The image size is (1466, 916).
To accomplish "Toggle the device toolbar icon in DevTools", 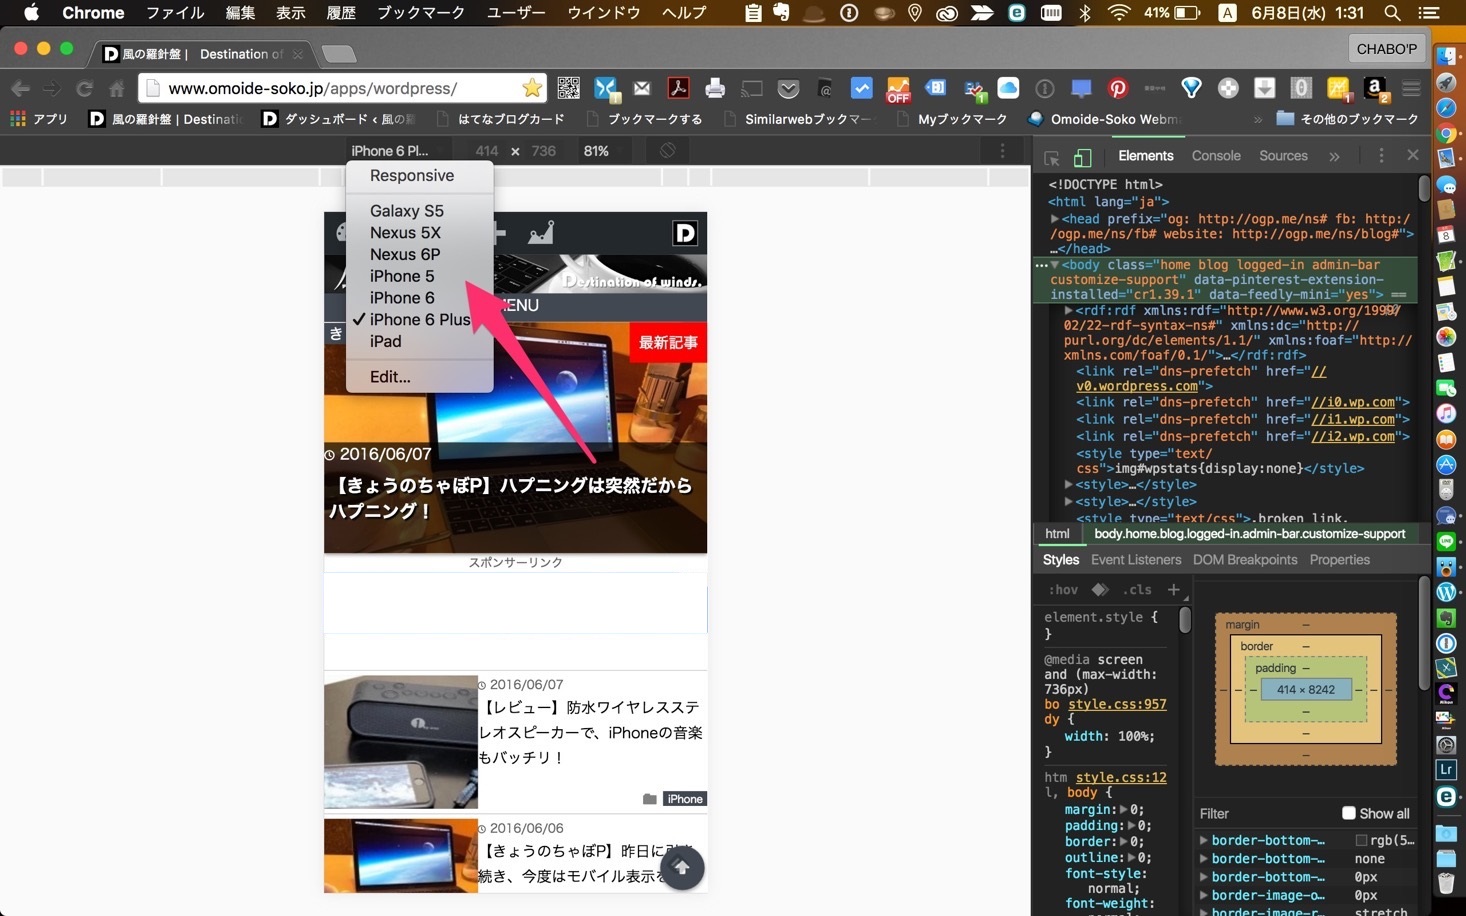I will (x=1082, y=157).
